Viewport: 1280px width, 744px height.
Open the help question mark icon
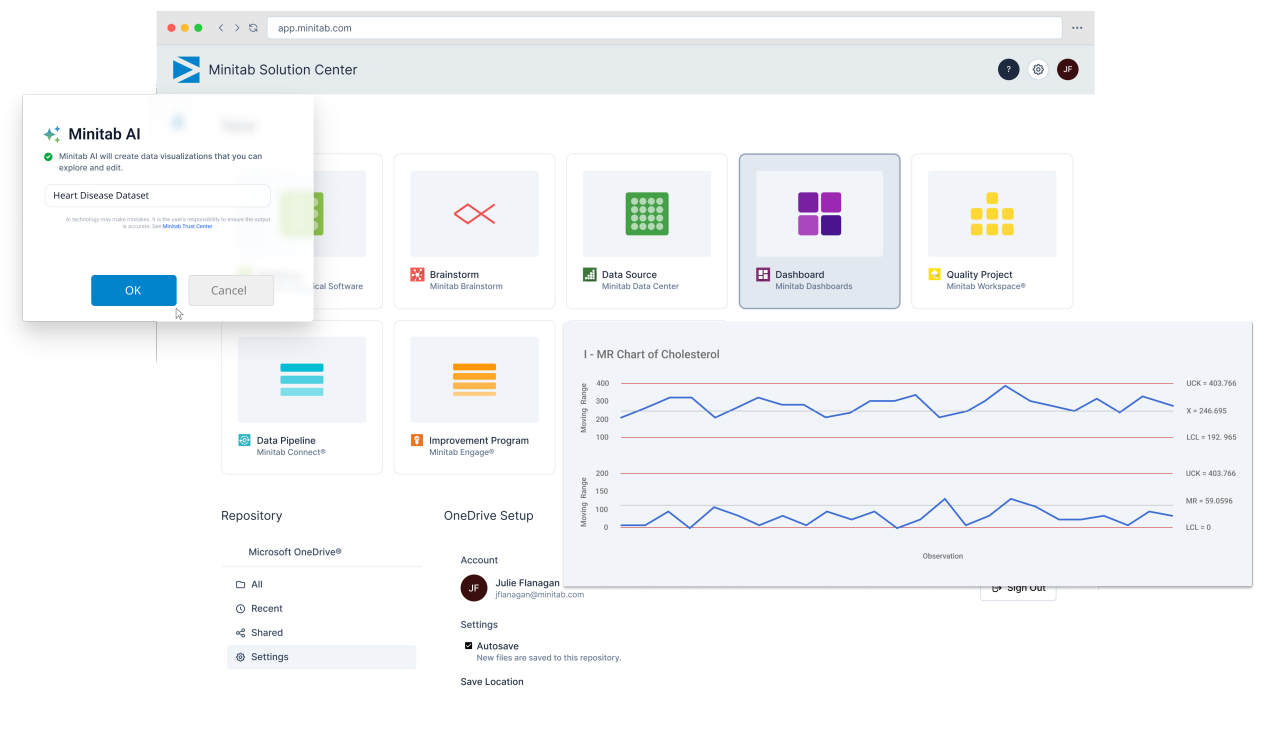coord(1008,69)
